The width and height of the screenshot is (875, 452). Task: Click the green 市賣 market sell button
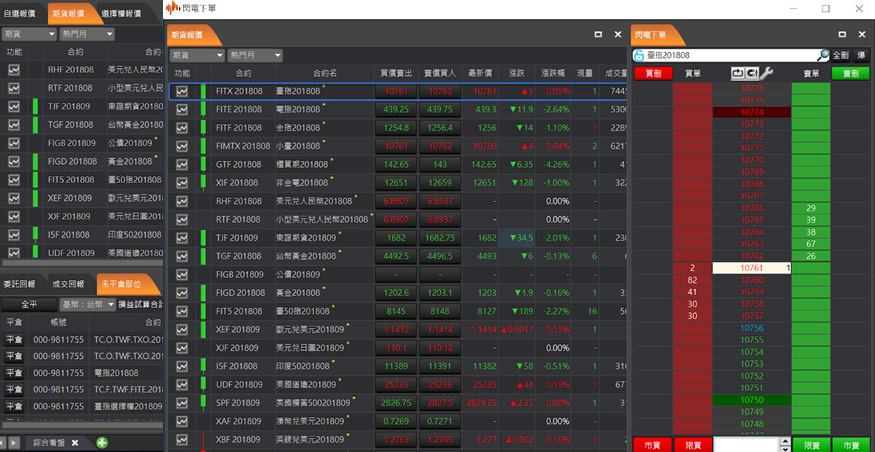[x=850, y=444]
